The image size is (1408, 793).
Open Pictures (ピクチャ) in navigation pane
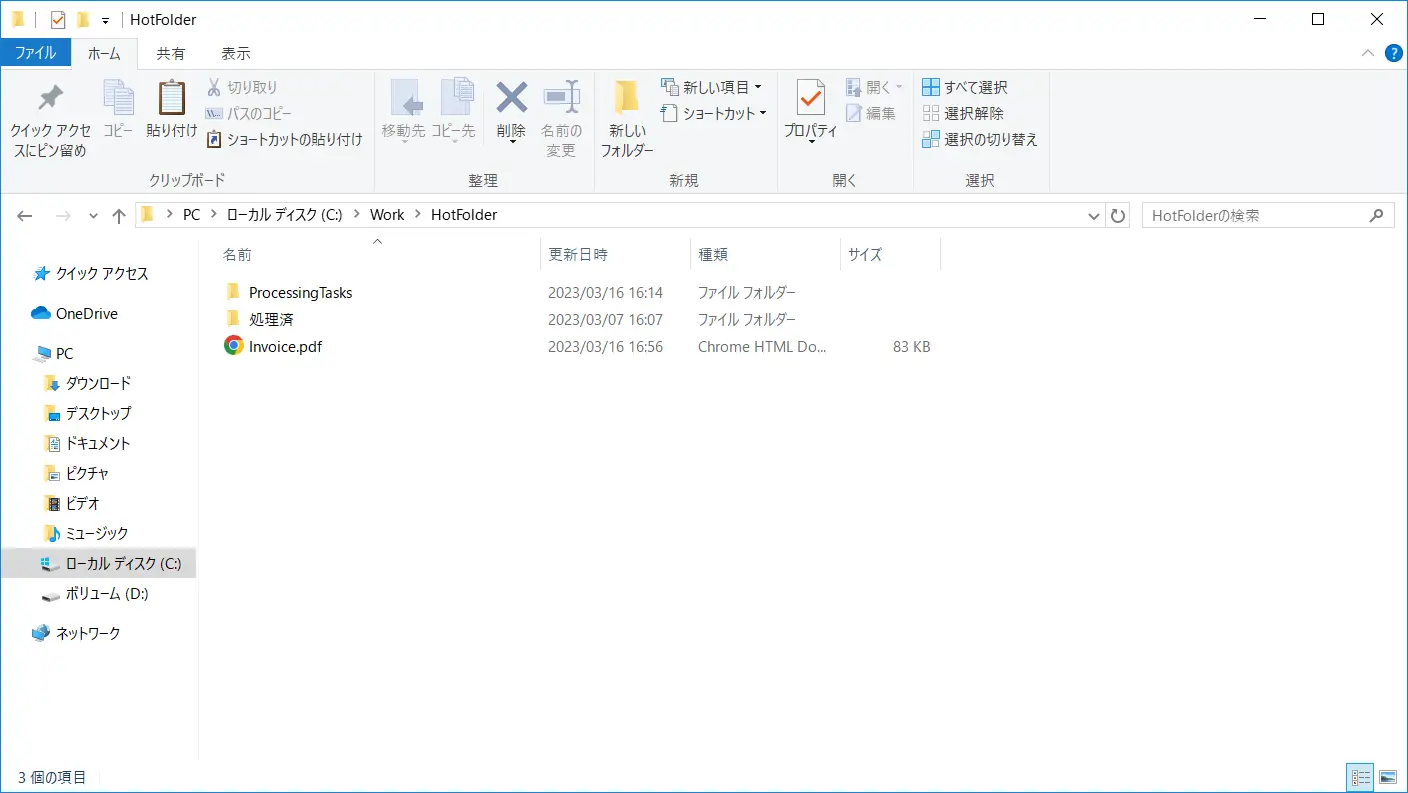click(88, 474)
